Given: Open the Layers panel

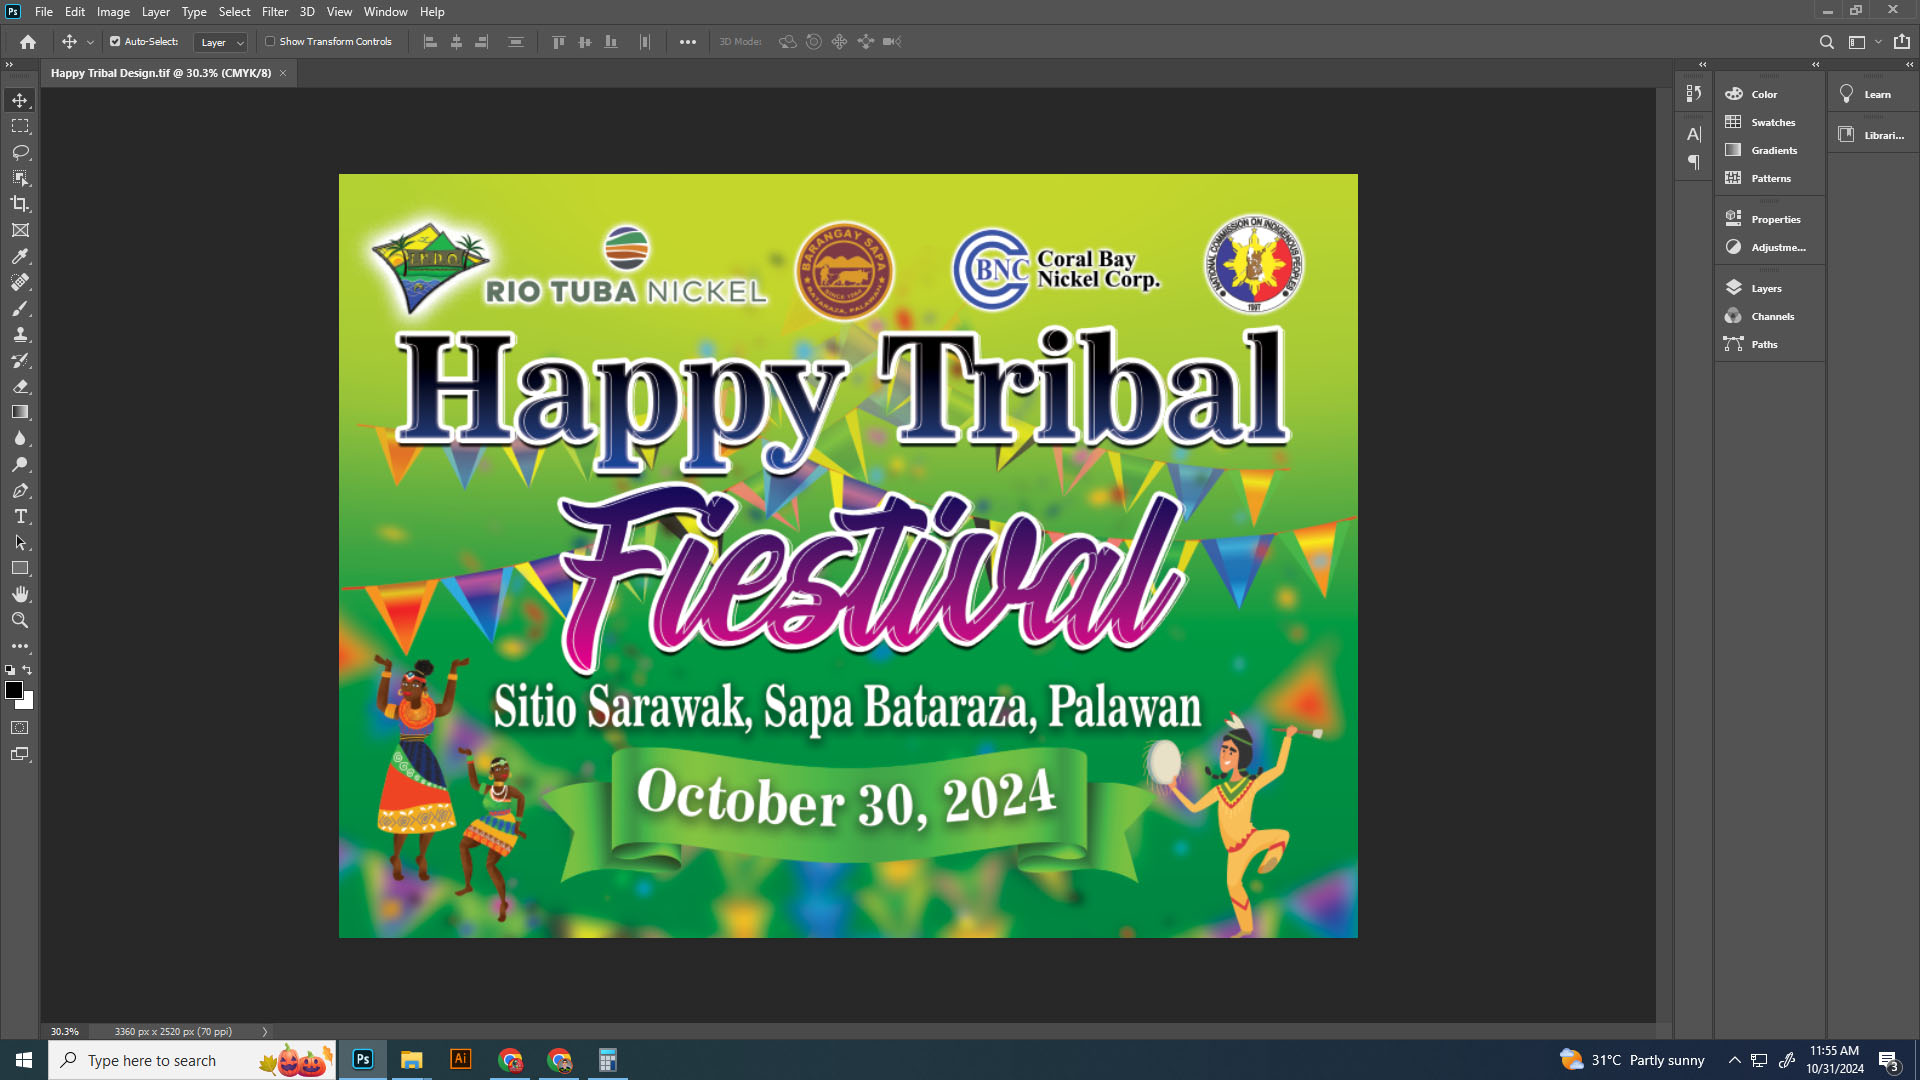Looking at the screenshot, I should point(1765,288).
